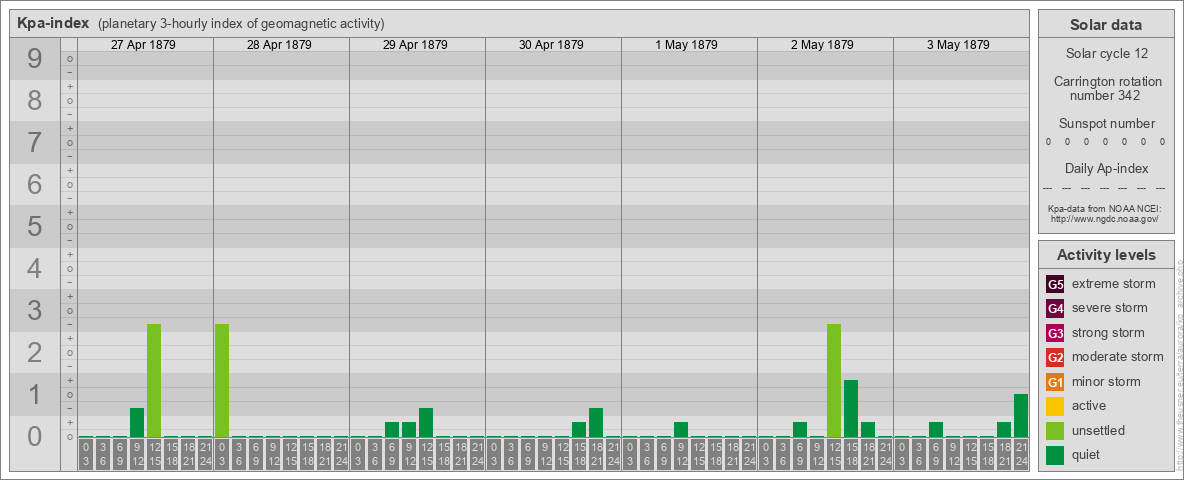Click the G5 extreme storm badge
Screen dimensions: 1184x480
pyautogui.click(x=1056, y=285)
